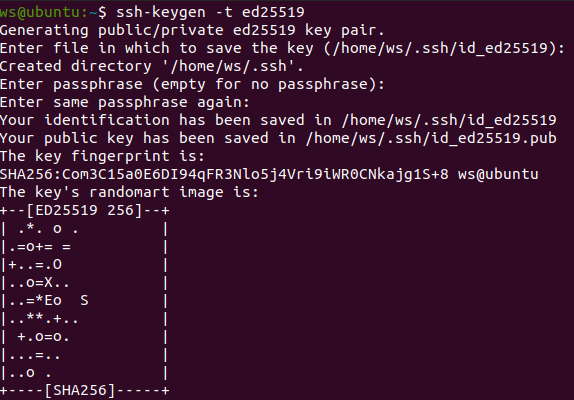Click the letter E in randomart
Viewport: 574px width, 400px height.
pyautogui.click(x=49, y=300)
